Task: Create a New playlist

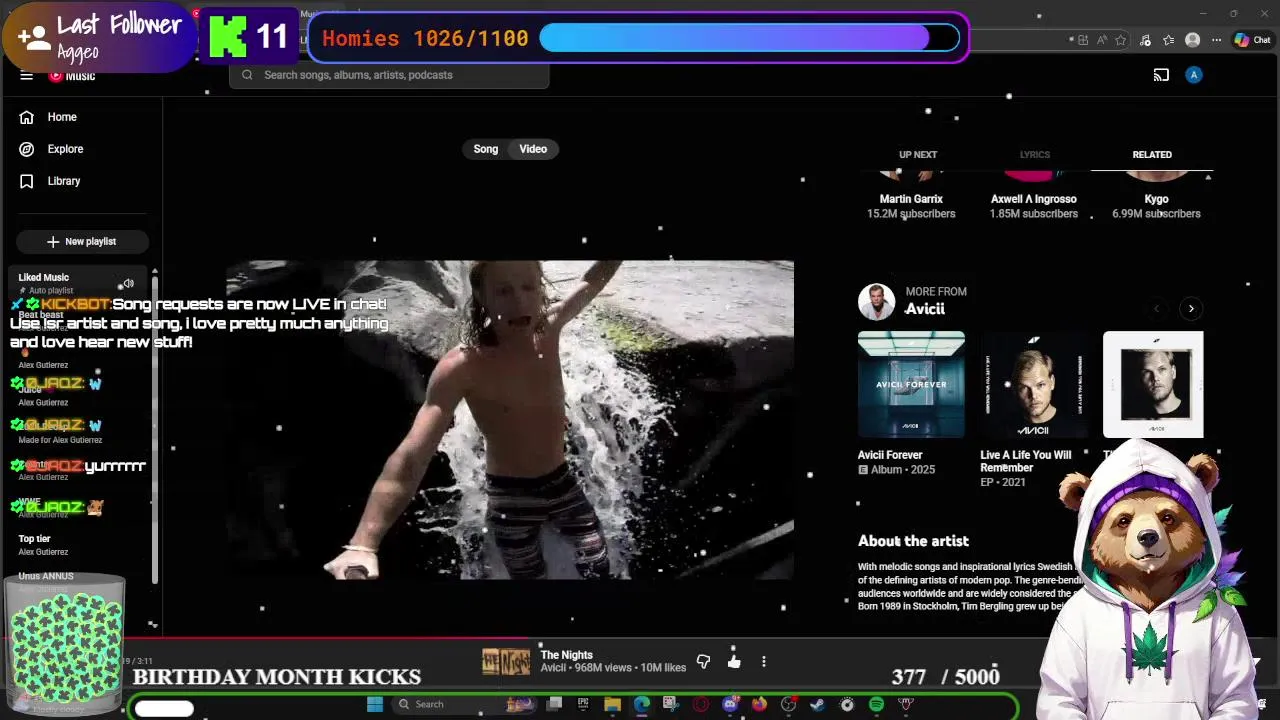Action: pos(82,241)
